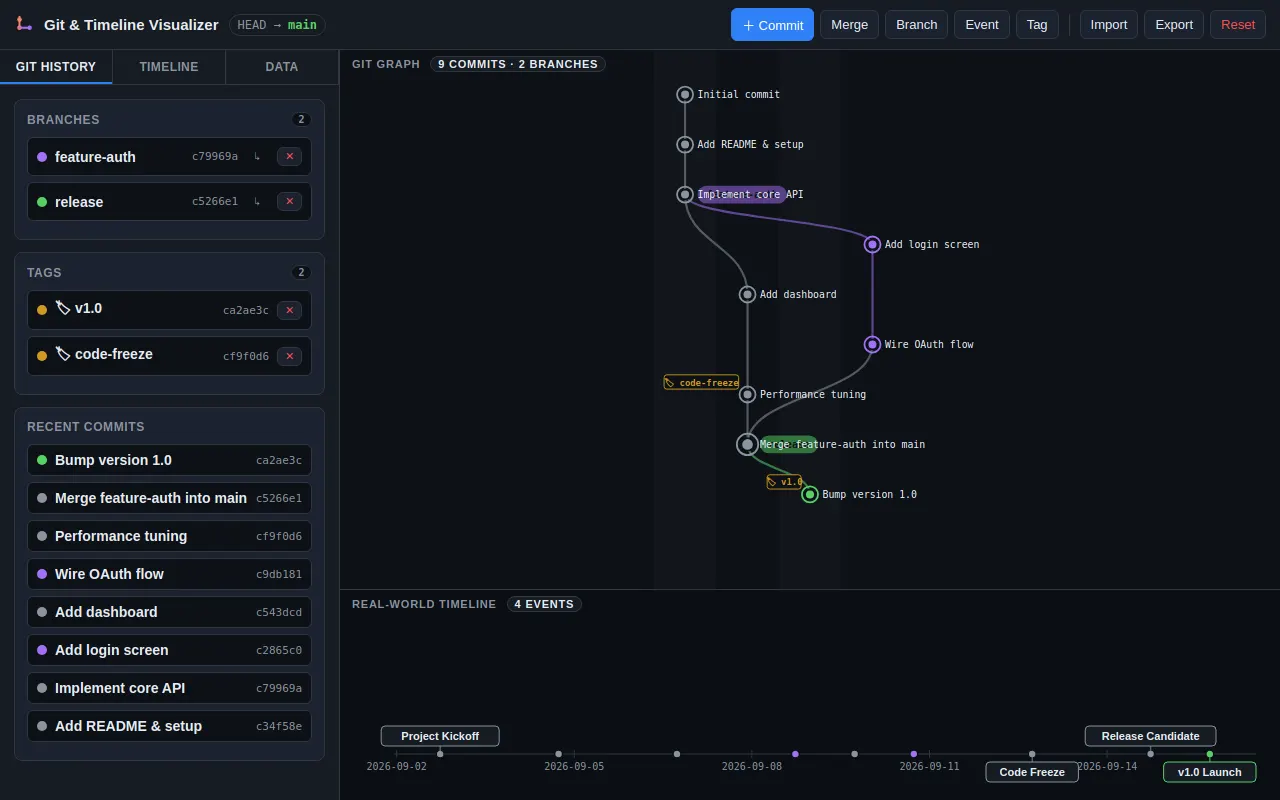Remove the code-freeze tag from Tags list
The width and height of the screenshot is (1280, 800).
[x=289, y=356]
